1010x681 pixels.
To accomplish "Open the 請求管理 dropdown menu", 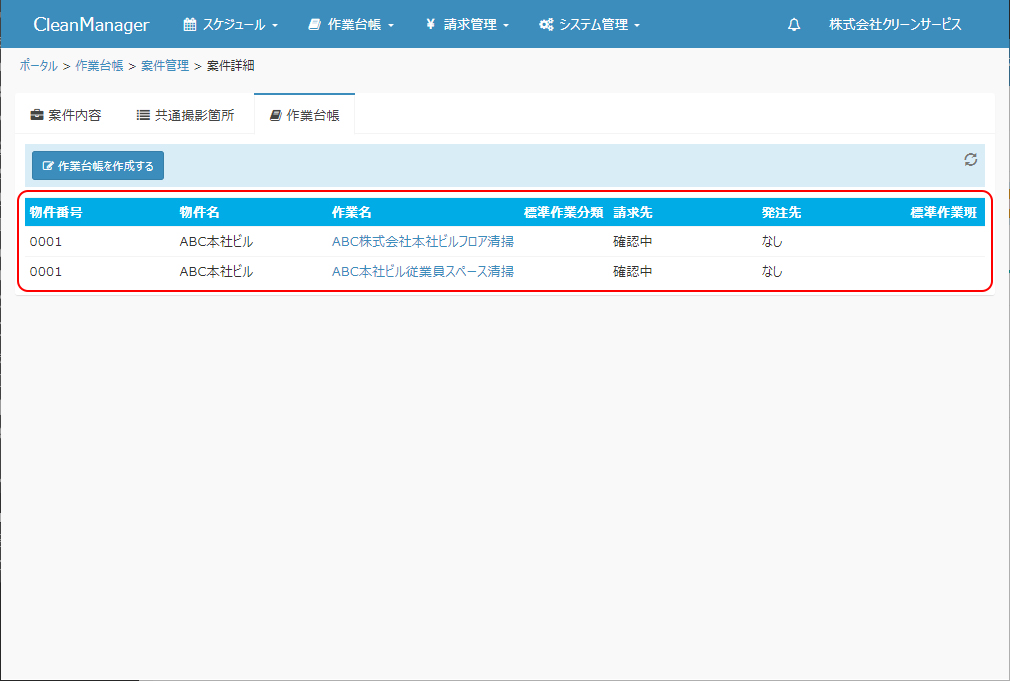I will pyautogui.click(x=467, y=25).
